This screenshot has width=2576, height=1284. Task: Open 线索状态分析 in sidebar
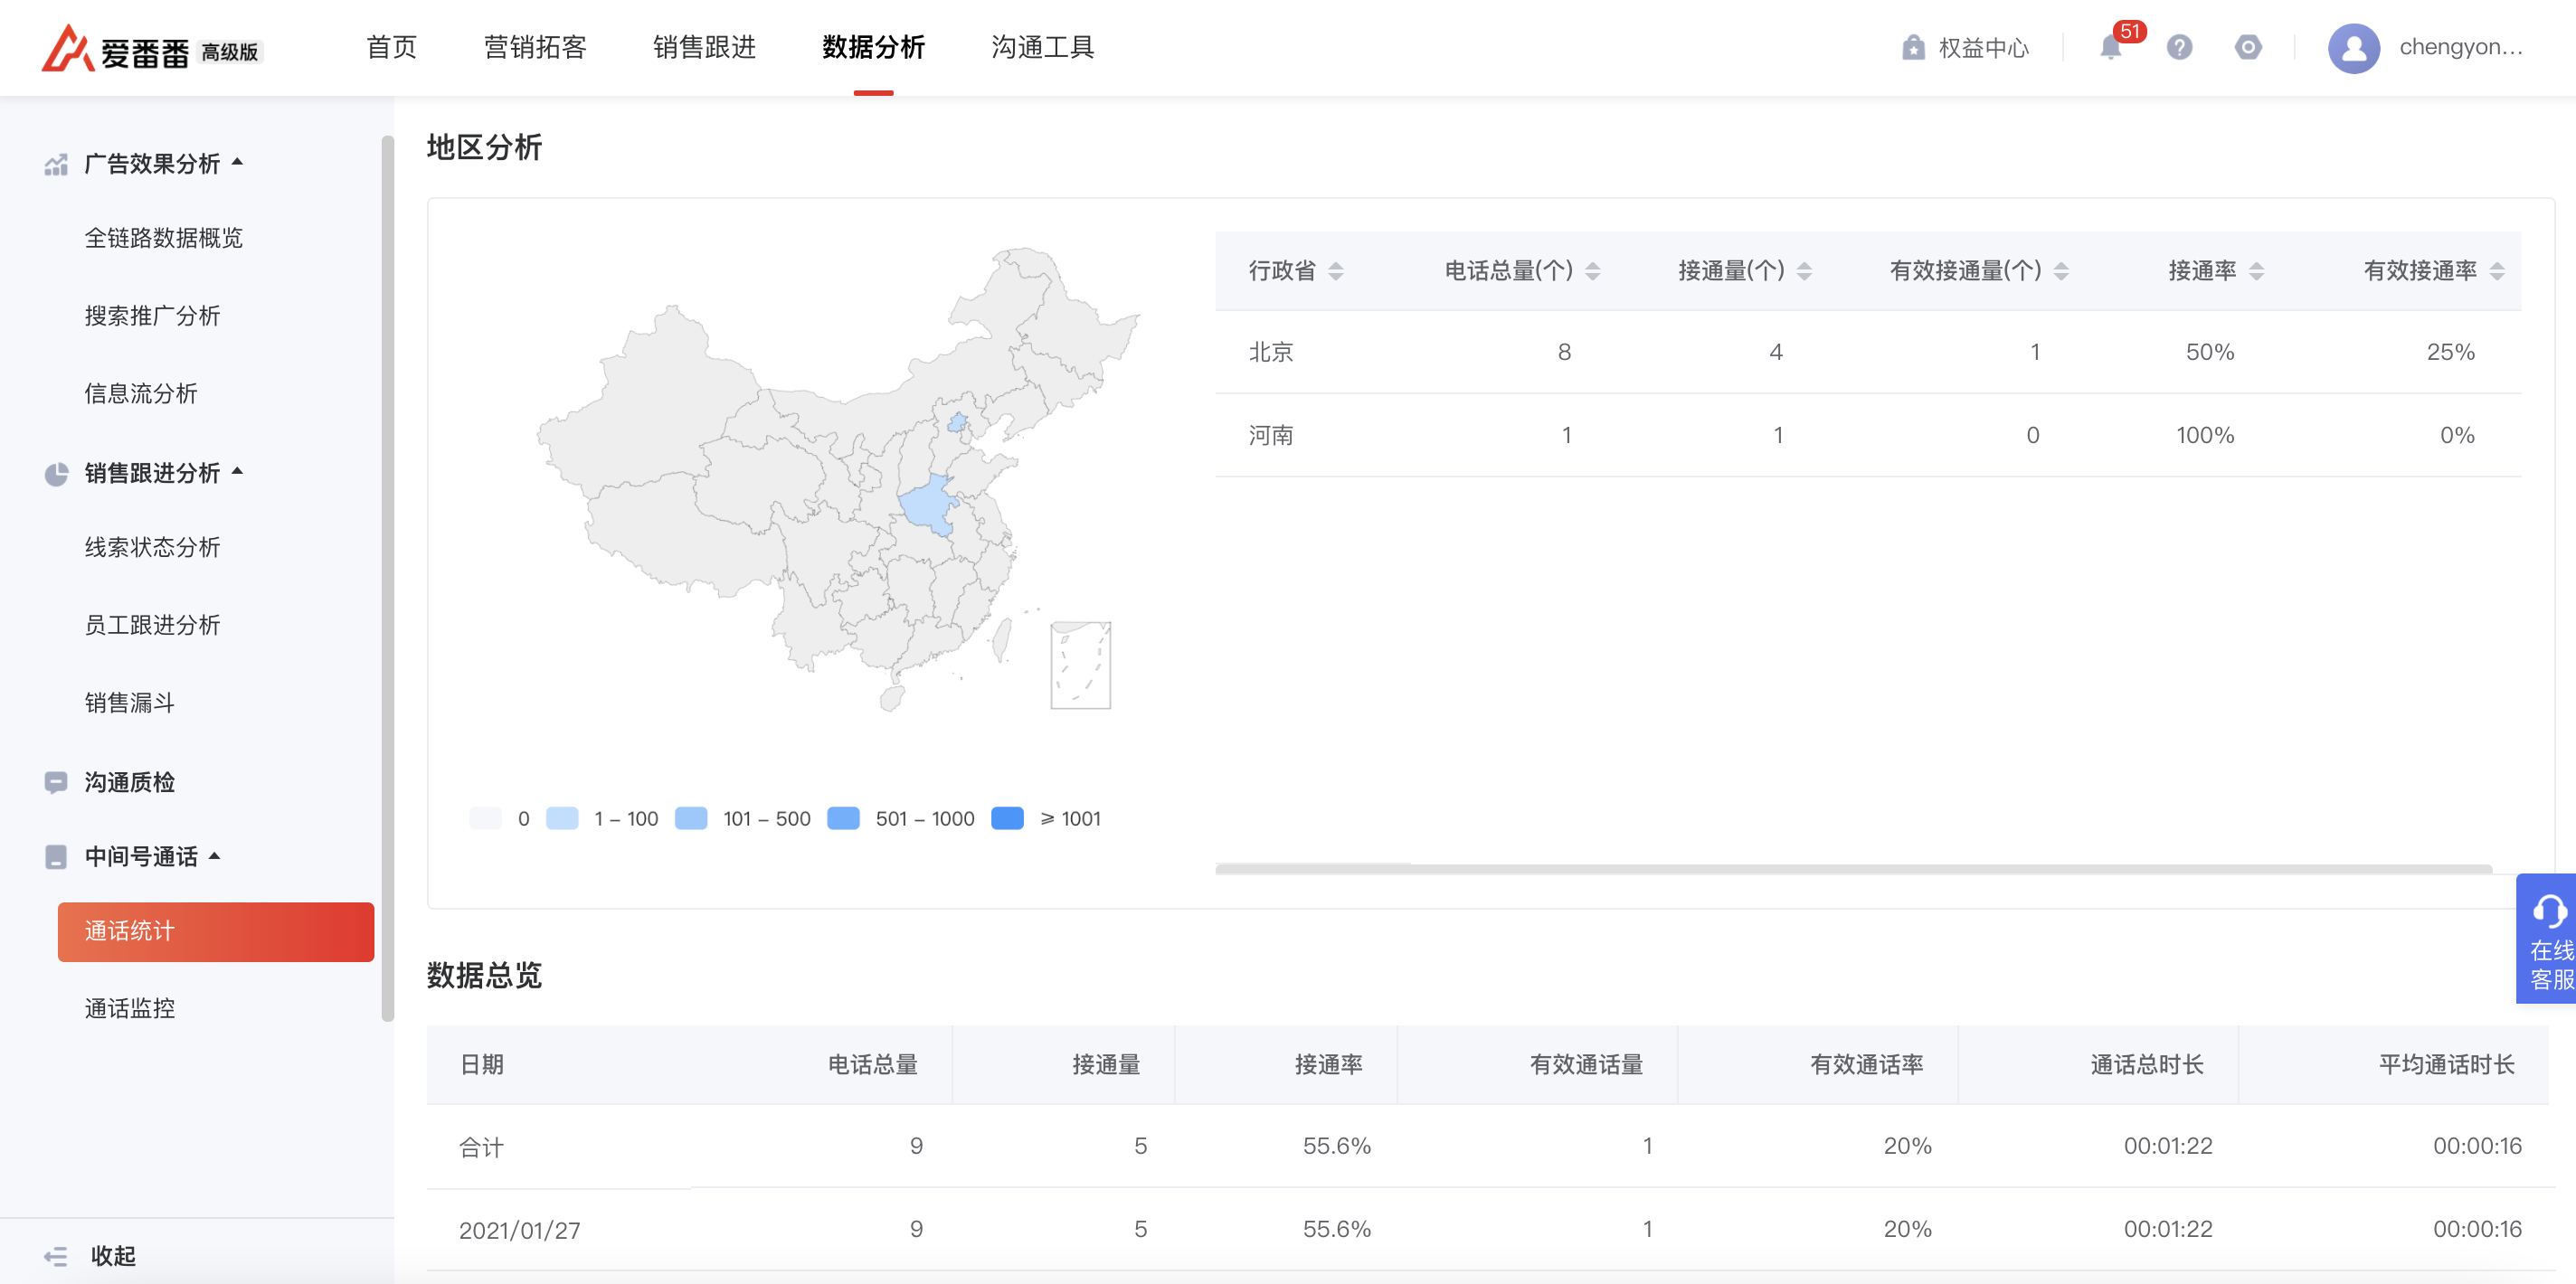(x=152, y=548)
